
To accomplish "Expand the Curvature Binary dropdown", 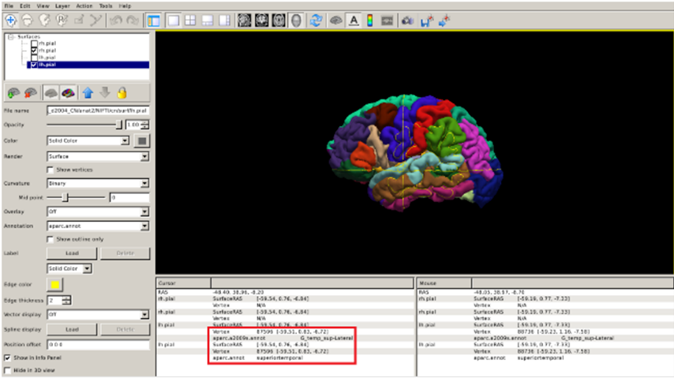I will pyautogui.click(x=98, y=183).
